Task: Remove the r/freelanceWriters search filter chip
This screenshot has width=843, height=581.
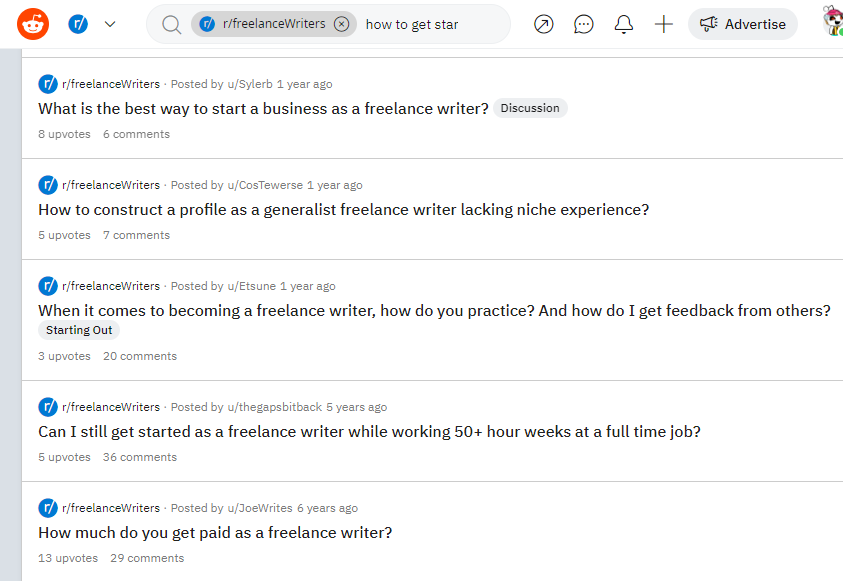Action: 342,24
